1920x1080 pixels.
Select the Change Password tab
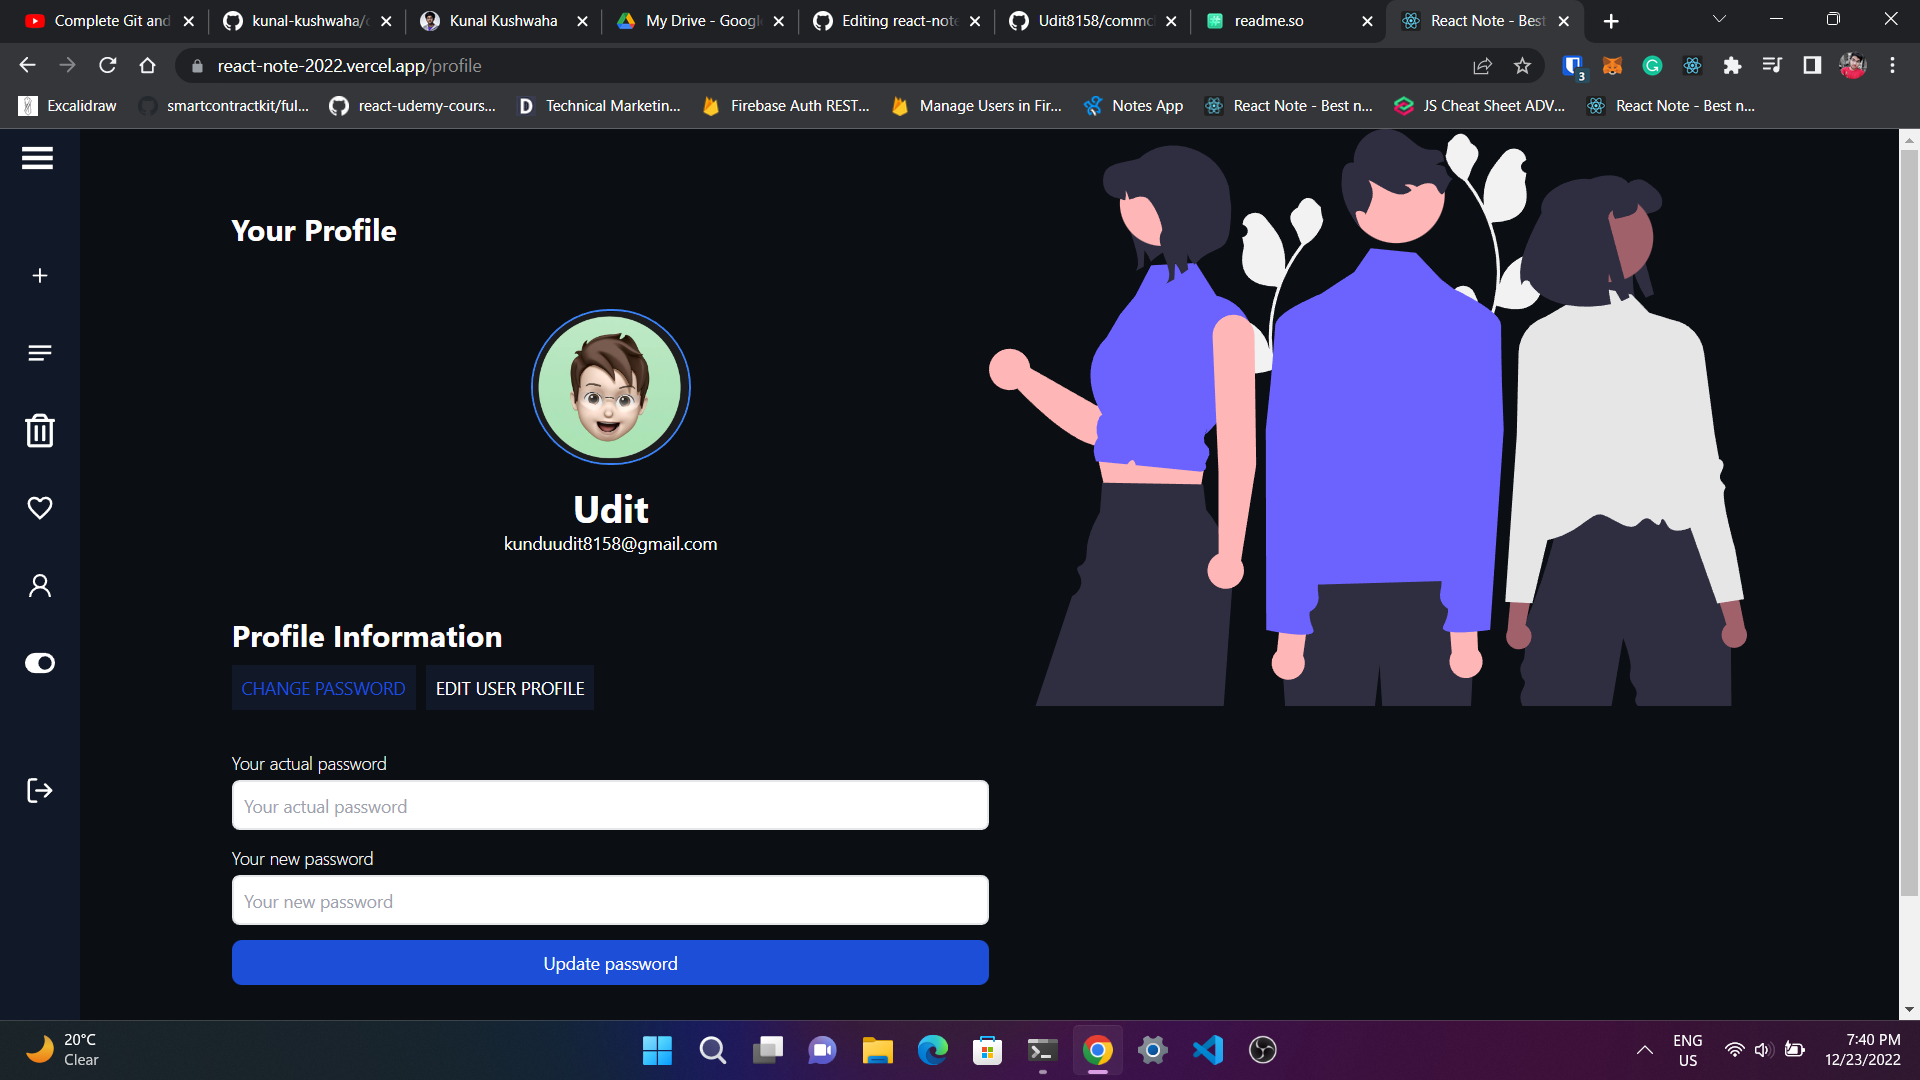(x=323, y=689)
